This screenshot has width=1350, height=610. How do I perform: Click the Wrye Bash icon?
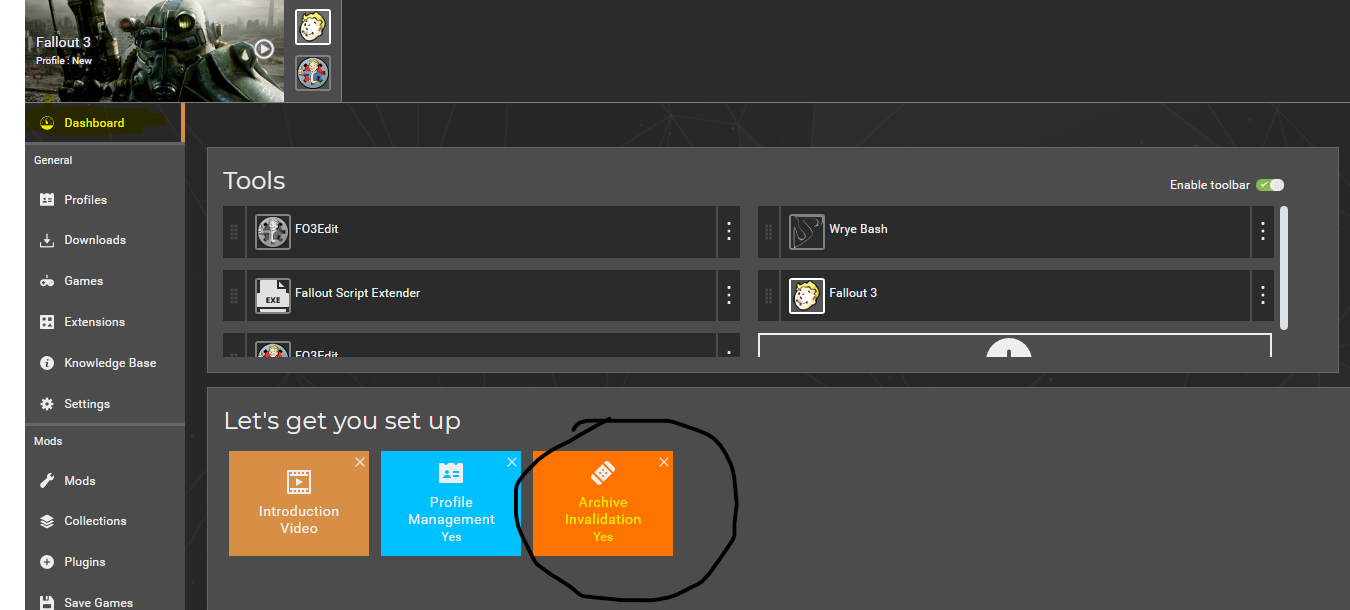(807, 232)
